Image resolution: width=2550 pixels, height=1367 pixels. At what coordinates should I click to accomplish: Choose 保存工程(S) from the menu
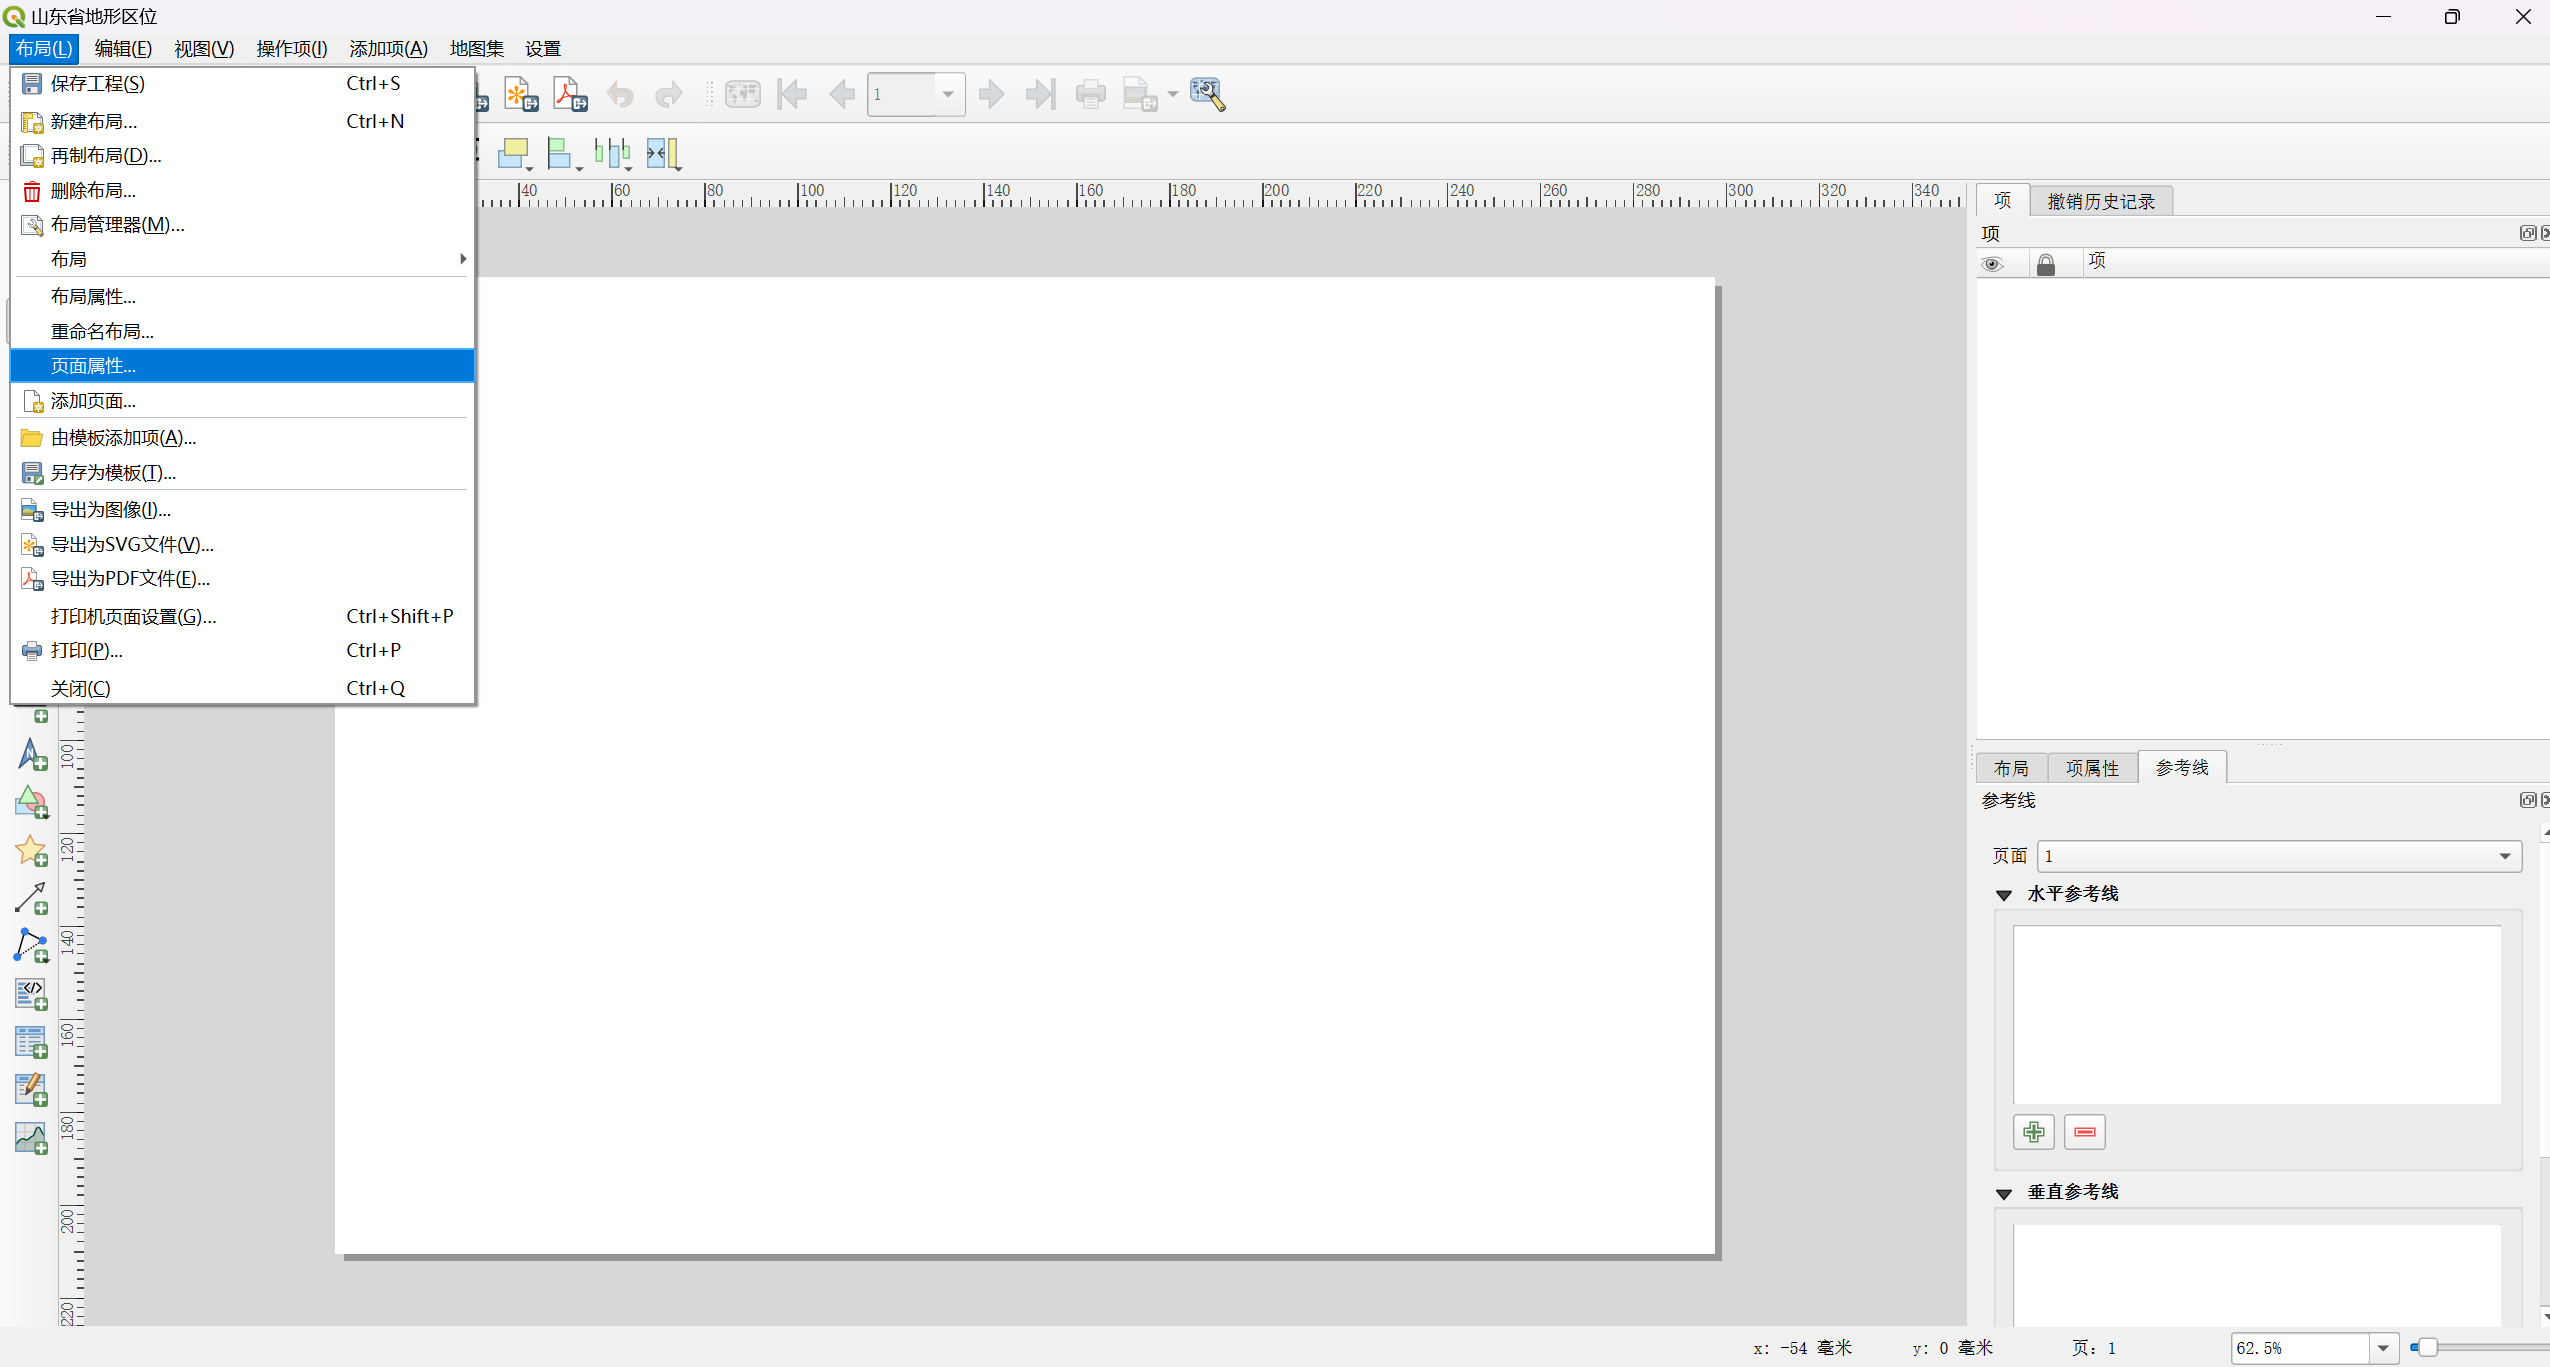pyautogui.click(x=242, y=84)
